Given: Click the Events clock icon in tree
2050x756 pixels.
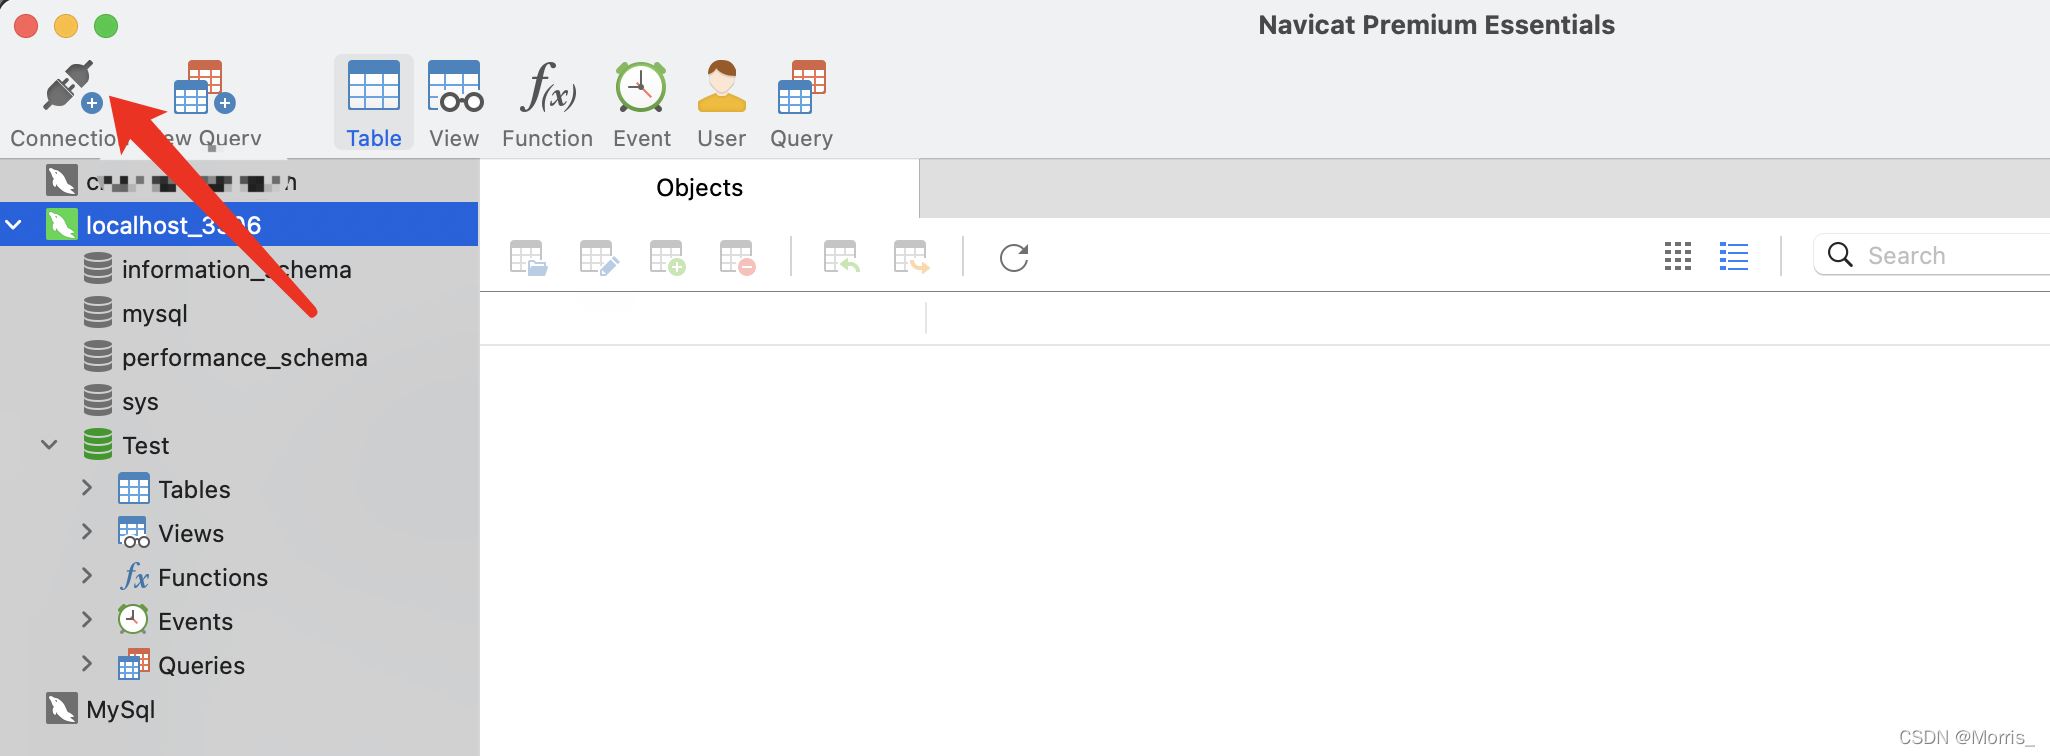Looking at the screenshot, I should coord(133,620).
